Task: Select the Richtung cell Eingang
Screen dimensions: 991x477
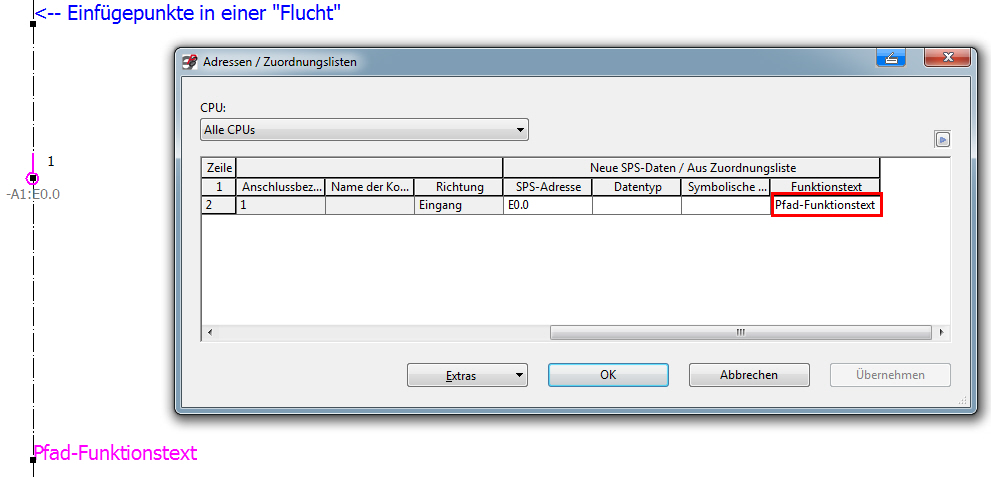Action: [x=458, y=205]
